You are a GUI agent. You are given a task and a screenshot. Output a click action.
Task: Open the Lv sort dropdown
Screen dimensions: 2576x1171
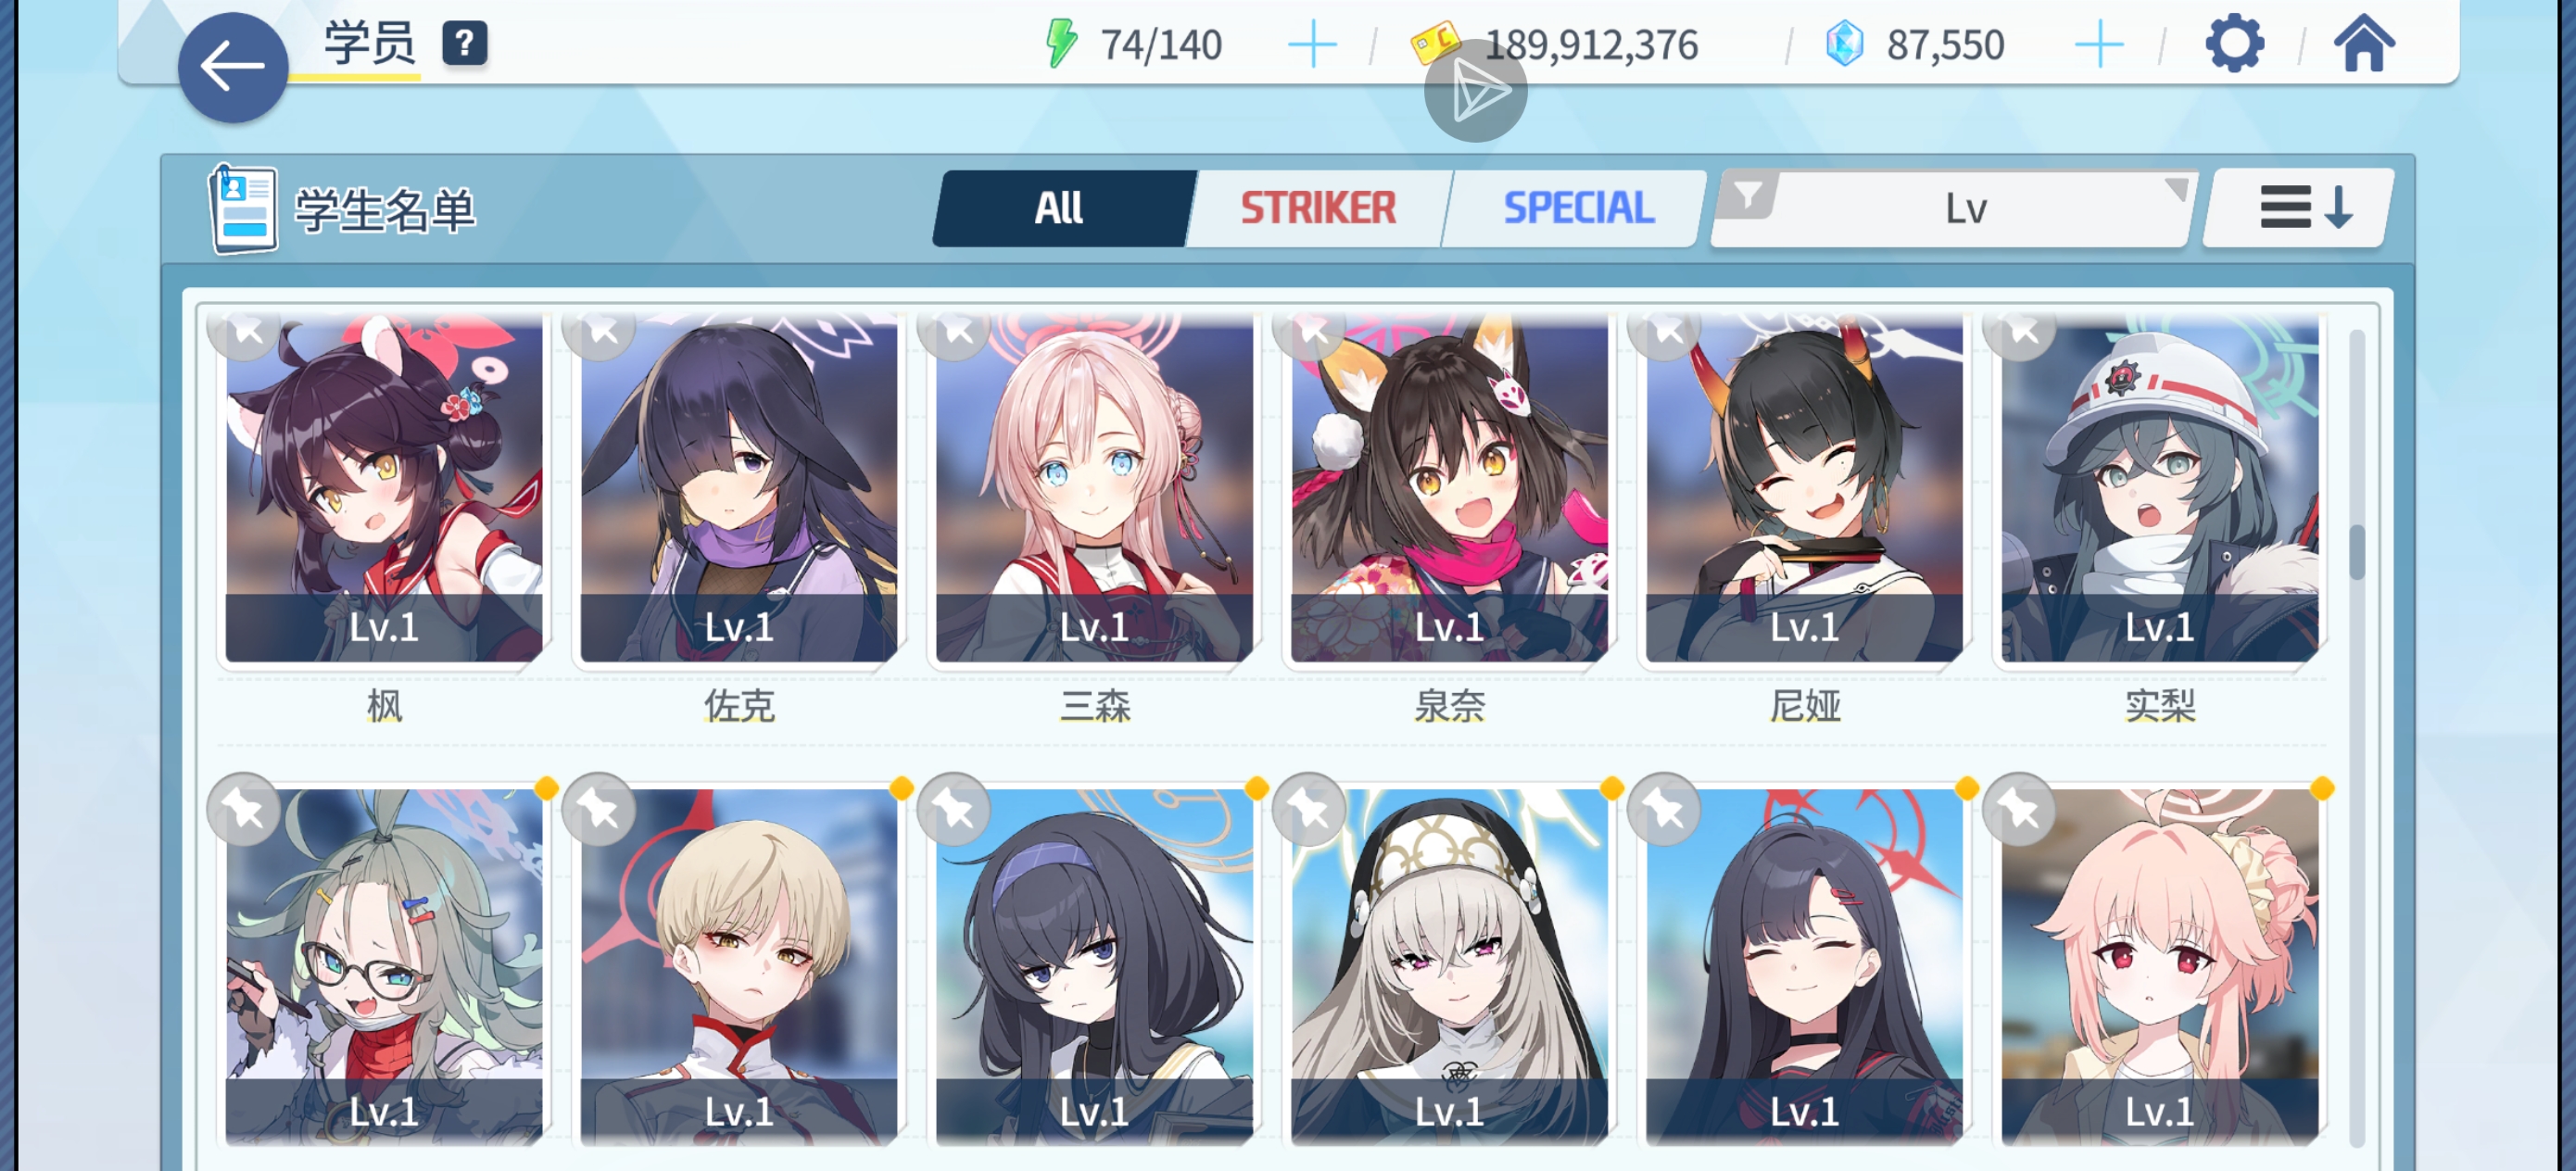[x=1964, y=208]
